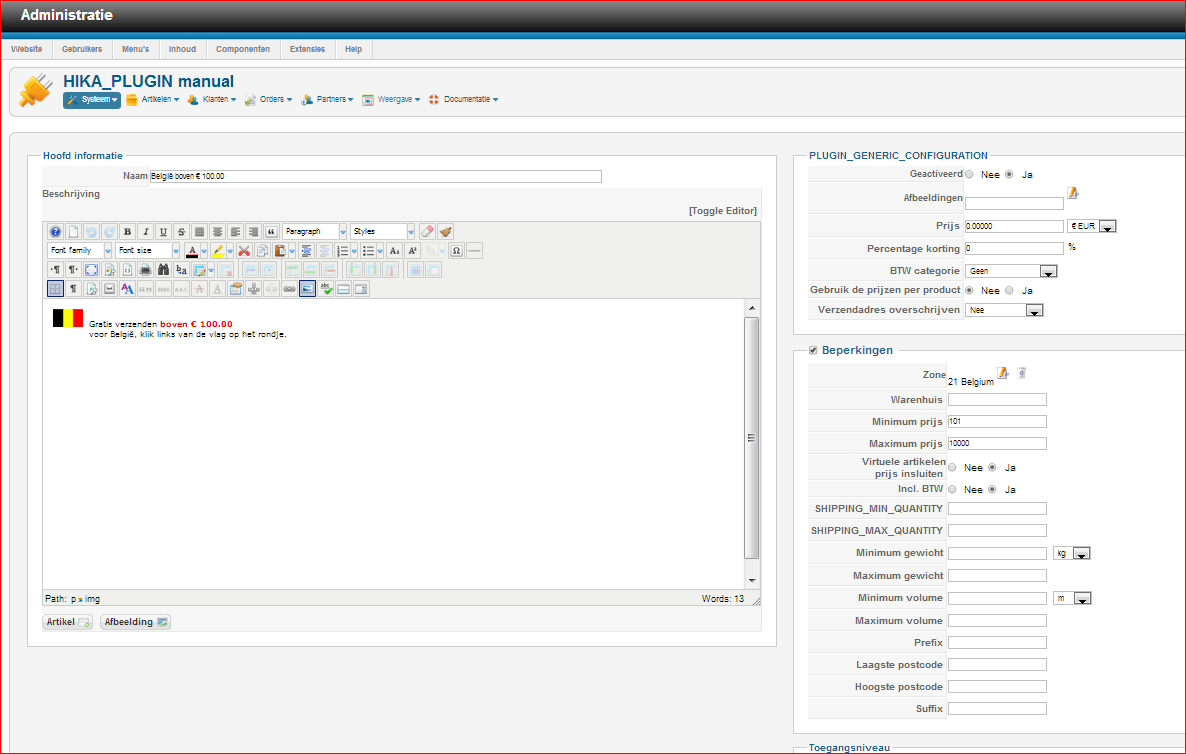Uncheck the Beperkingen checkbox
The image size is (1186, 754).
coord(813,350)
